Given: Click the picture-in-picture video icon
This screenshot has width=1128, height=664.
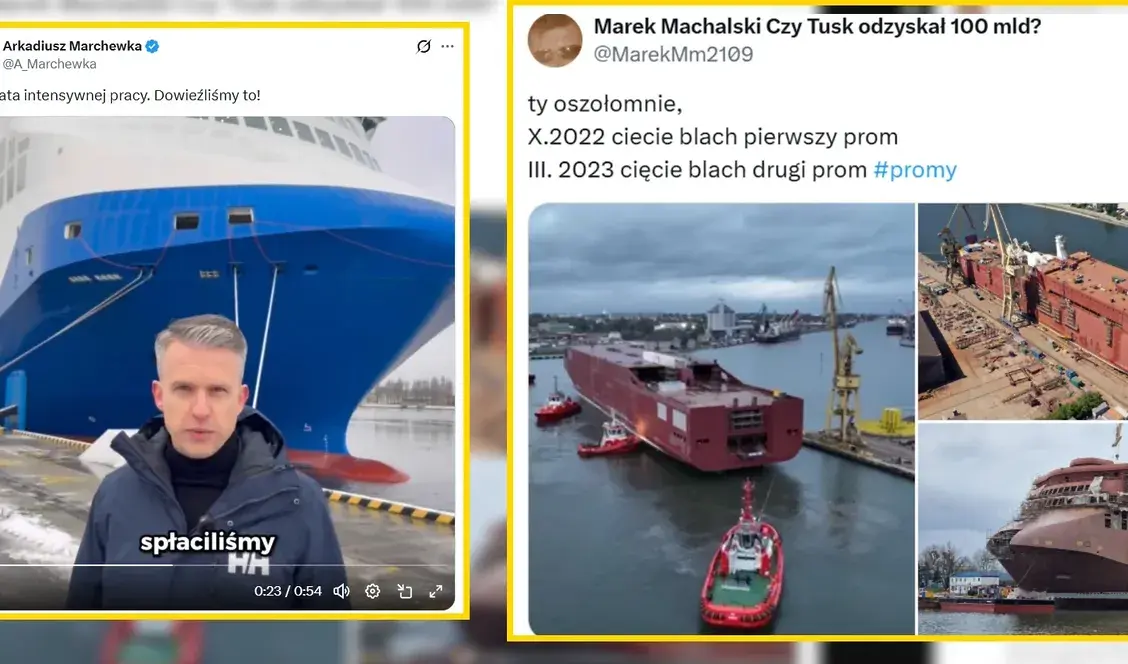Looking at the screenshot, I should click(405, 591).
